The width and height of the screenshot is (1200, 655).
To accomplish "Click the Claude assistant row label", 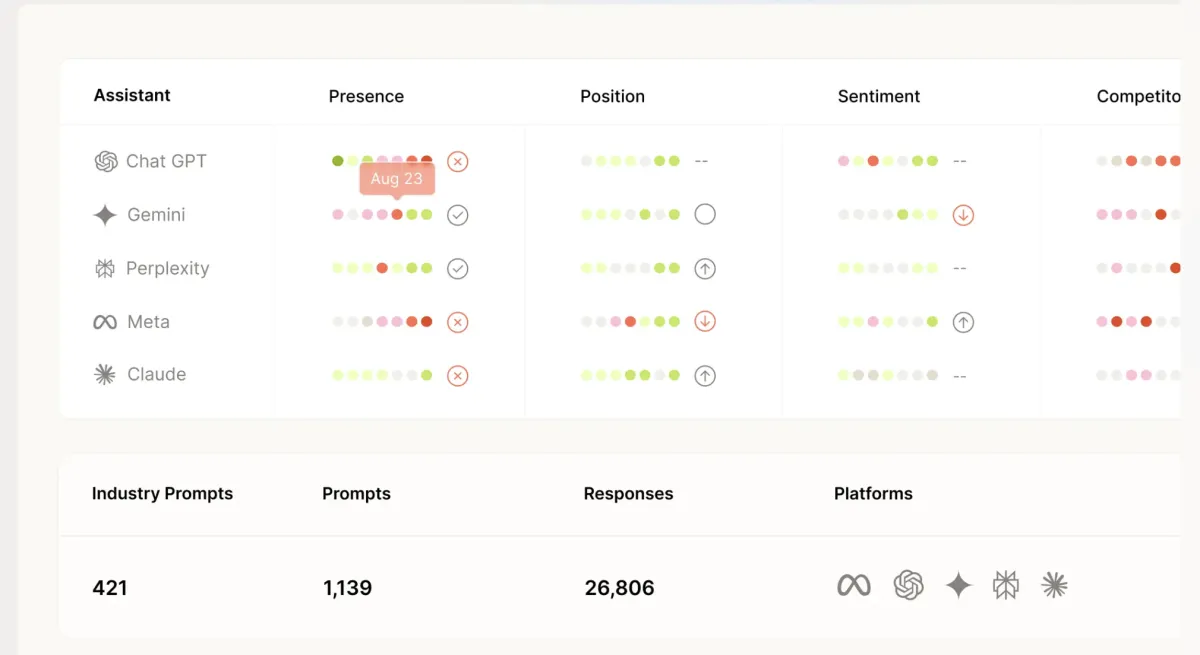I will [156, 375].
